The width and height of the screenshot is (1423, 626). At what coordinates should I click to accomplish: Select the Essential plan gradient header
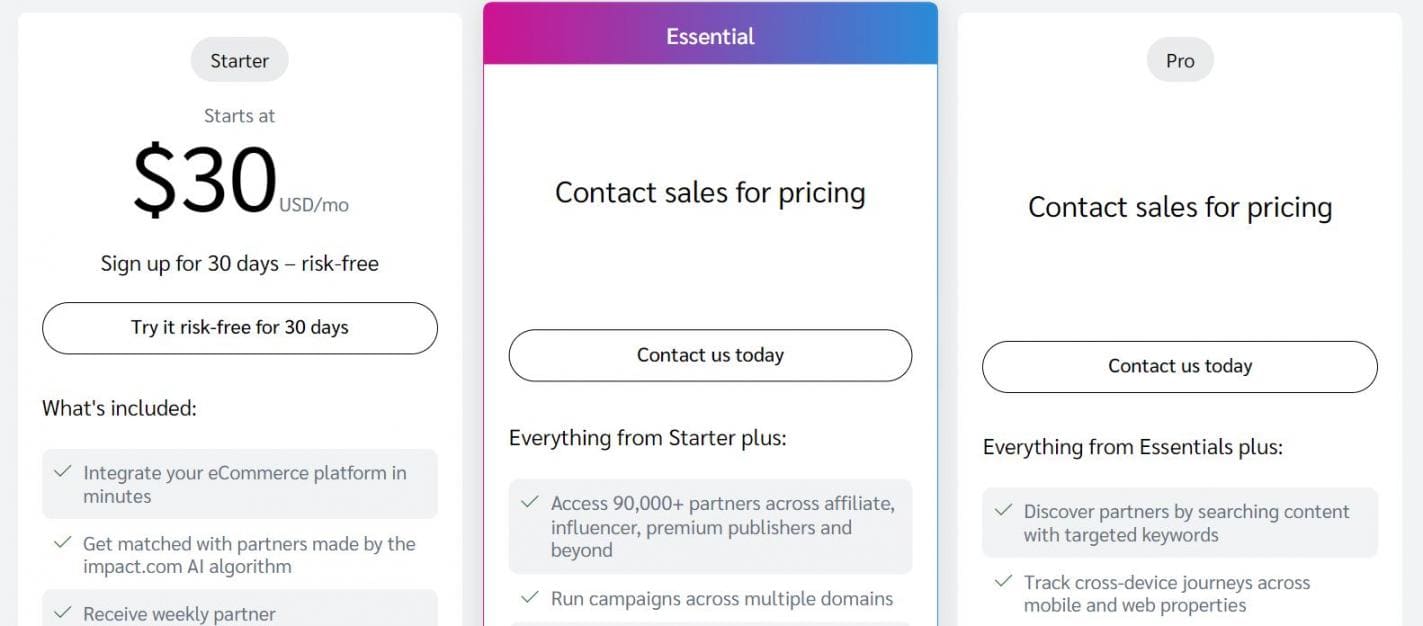710,36
